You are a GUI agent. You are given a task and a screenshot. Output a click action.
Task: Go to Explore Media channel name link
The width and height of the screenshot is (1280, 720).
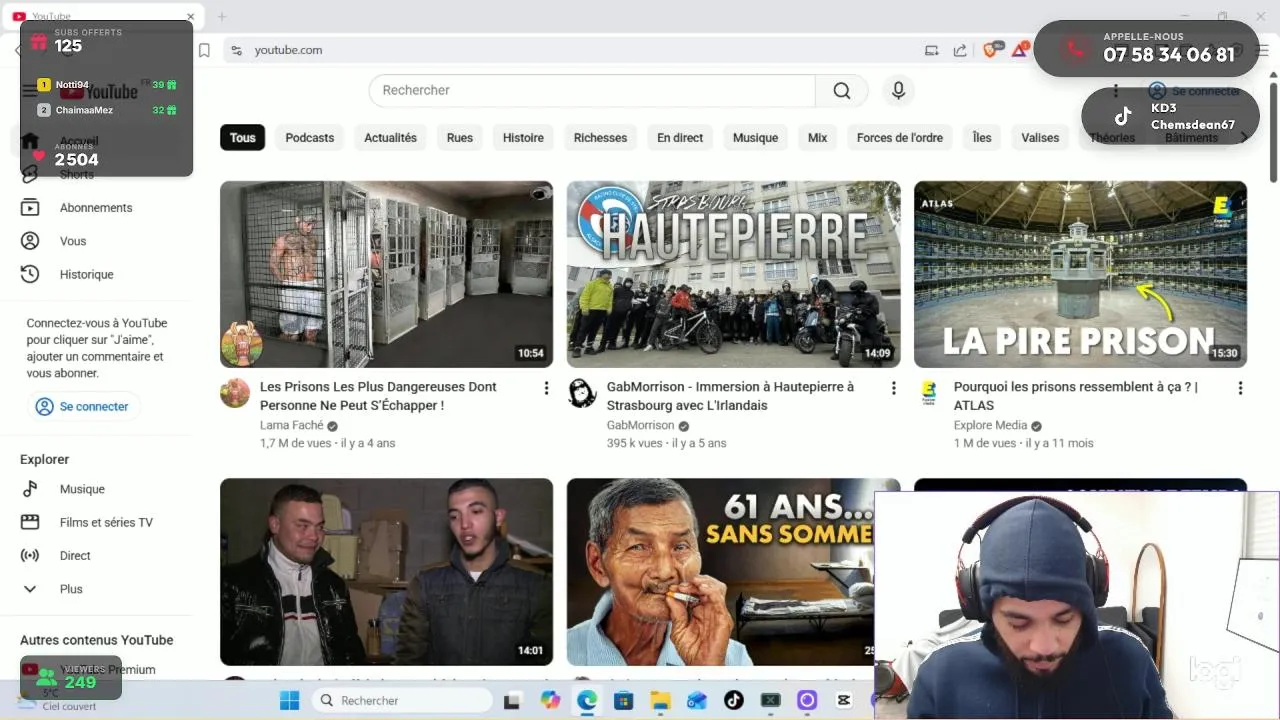pos(990,425)
